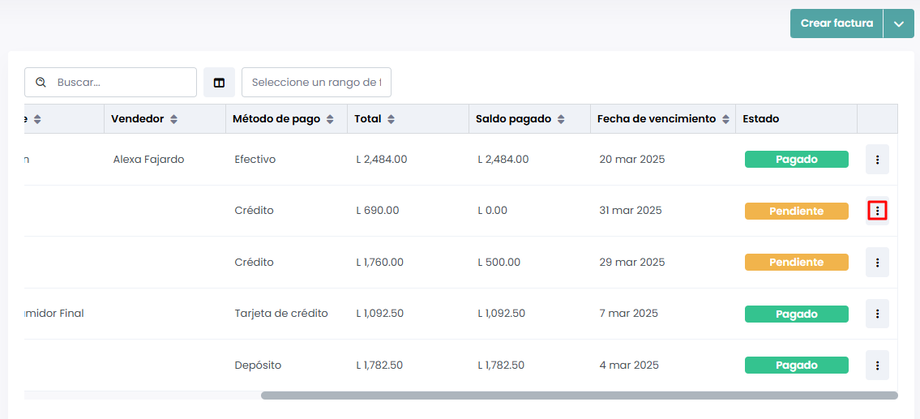The width and height of the screenshot is (920, 419).
Task: Click Pagado status for Alexa Fajardo row
Action: (x=796, y=159)
